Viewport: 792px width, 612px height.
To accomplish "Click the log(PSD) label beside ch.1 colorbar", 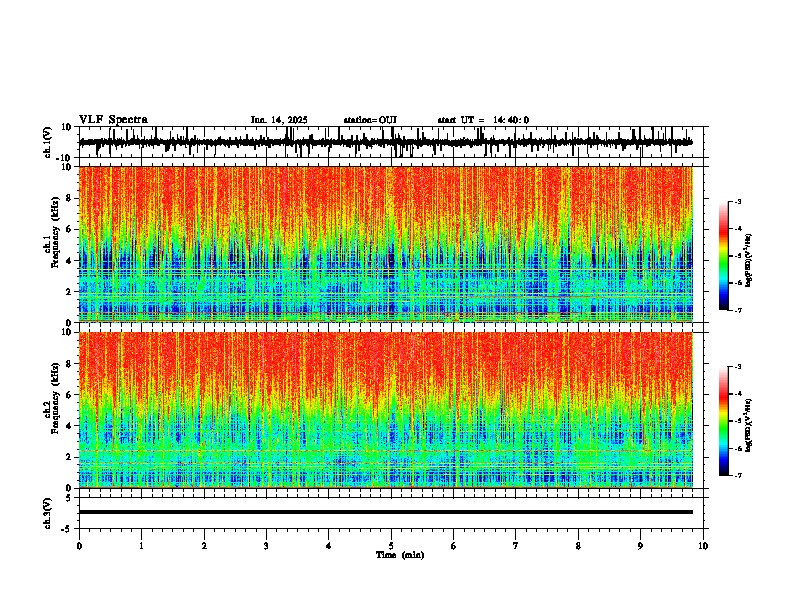I will click(x=749, y=261).
